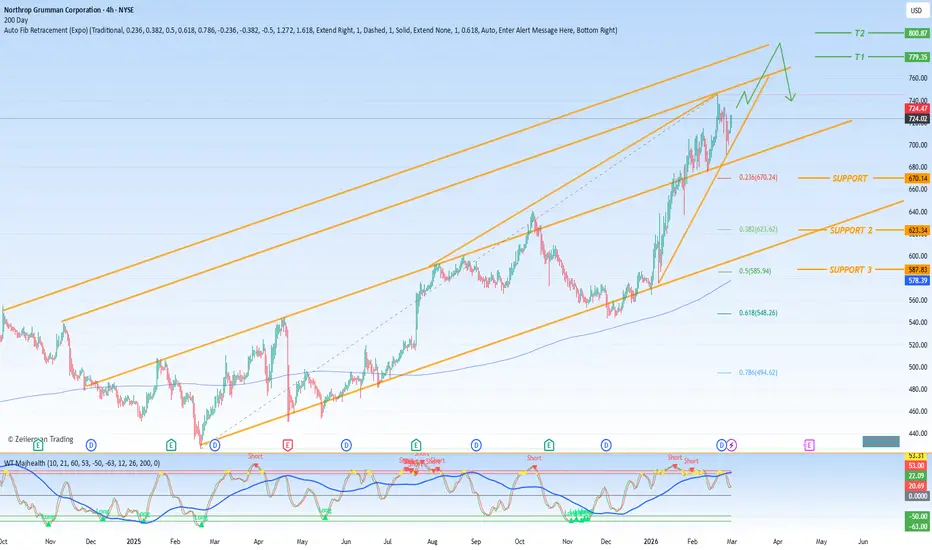Viewport: 932px width, 550px height.
Task: Click the 440.00 price axis label
Action: pos(918,433)
